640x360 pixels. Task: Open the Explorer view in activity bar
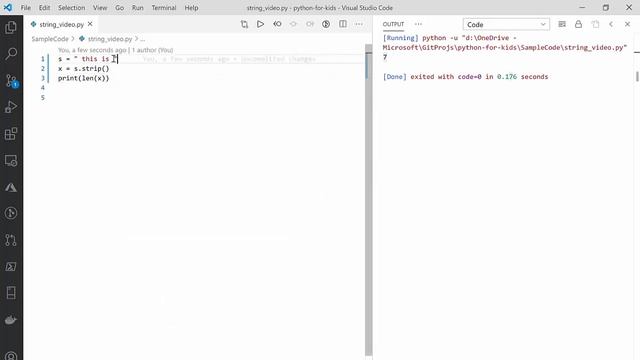[11, 27]
